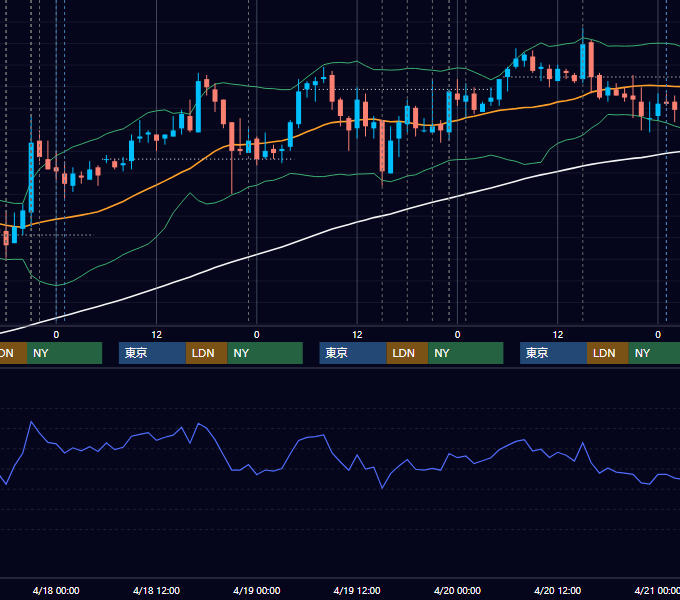Click hour label 0 above 4/18 00:00

click(x=56, y=335)
